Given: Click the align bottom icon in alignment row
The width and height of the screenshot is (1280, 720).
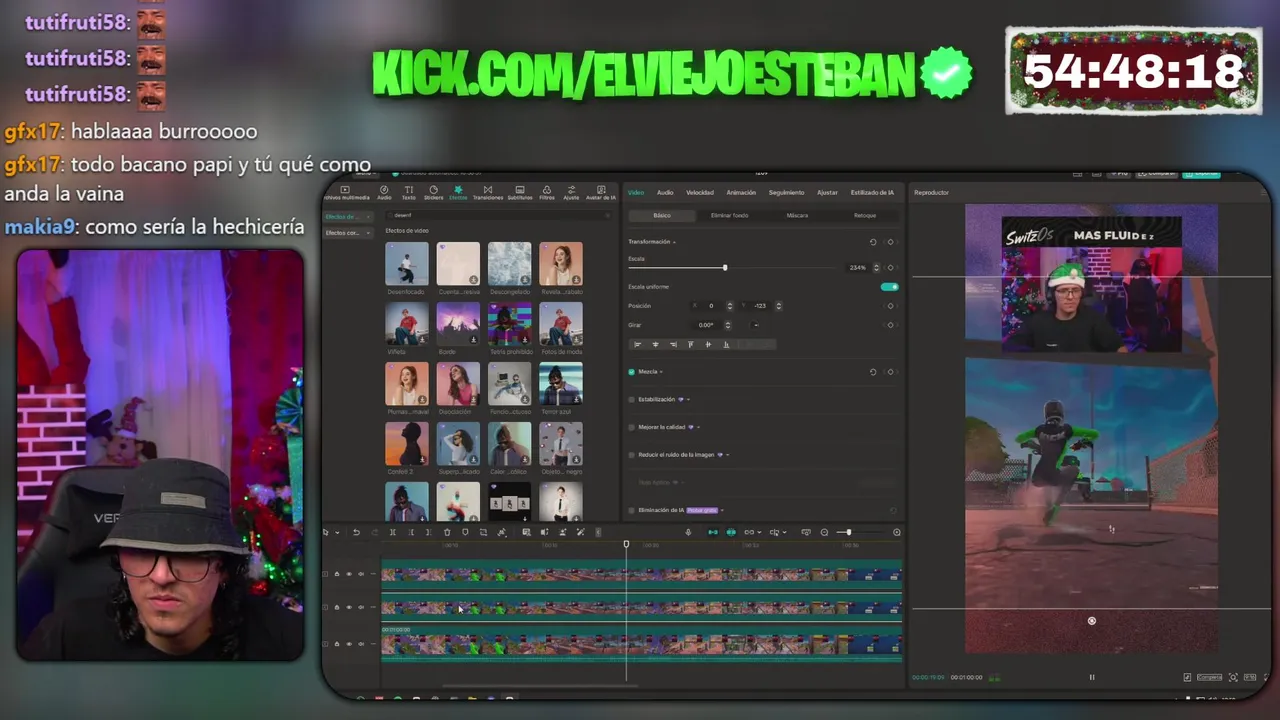Looking at the screenshot, I should pos(726,344).
